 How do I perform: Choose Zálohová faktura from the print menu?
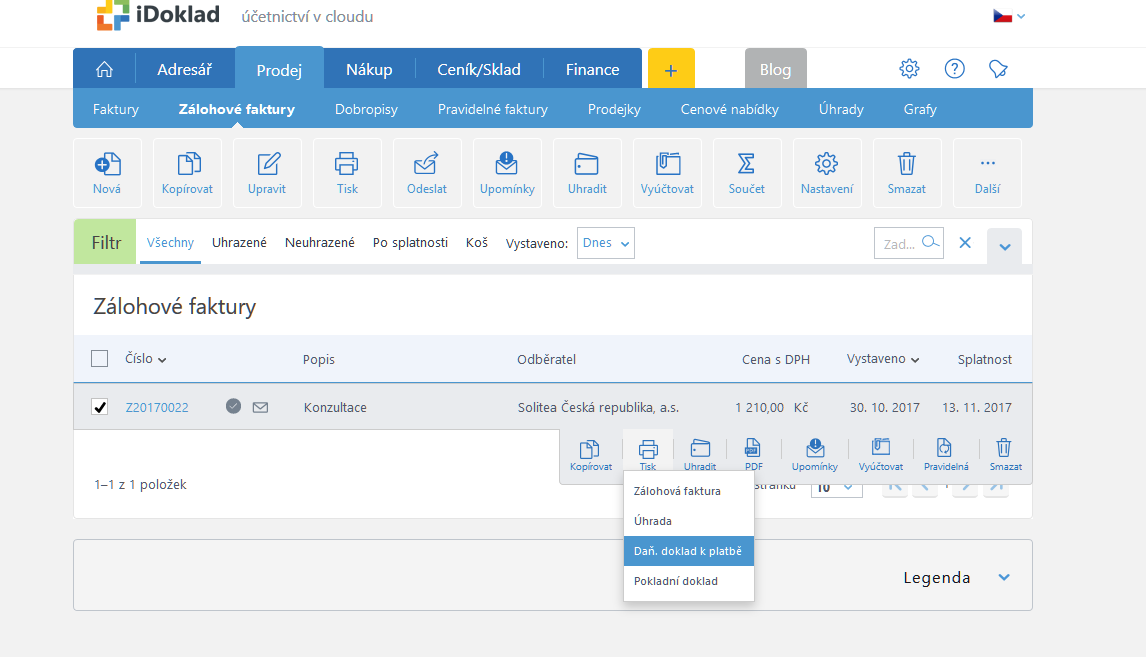coord(688,491)
